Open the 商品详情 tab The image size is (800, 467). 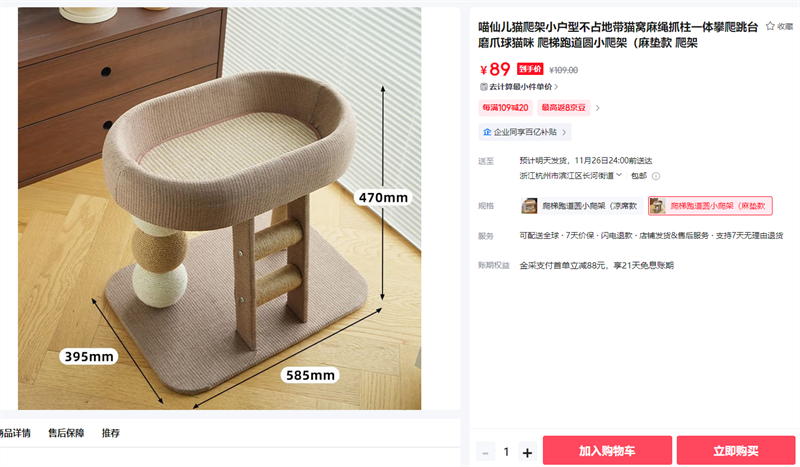click(x=15, y=433)
